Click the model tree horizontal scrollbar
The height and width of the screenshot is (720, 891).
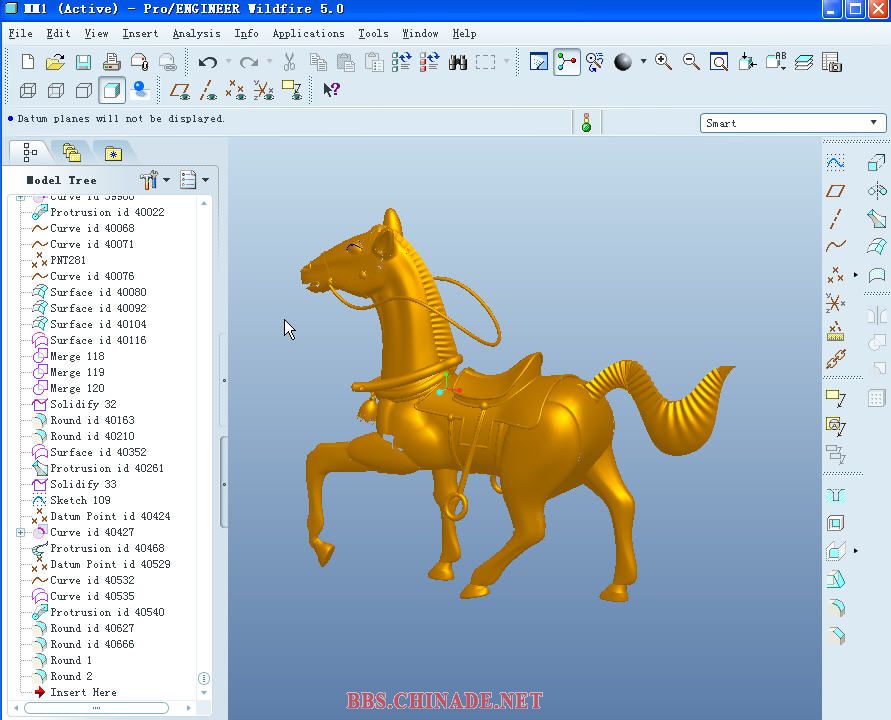(96, 708)
